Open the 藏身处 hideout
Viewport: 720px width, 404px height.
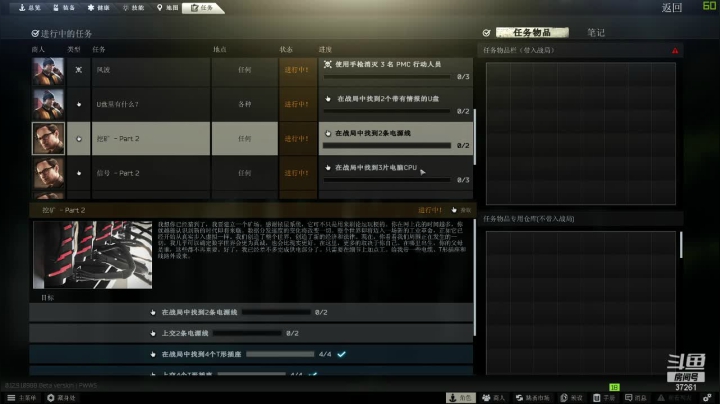point(61,398)
